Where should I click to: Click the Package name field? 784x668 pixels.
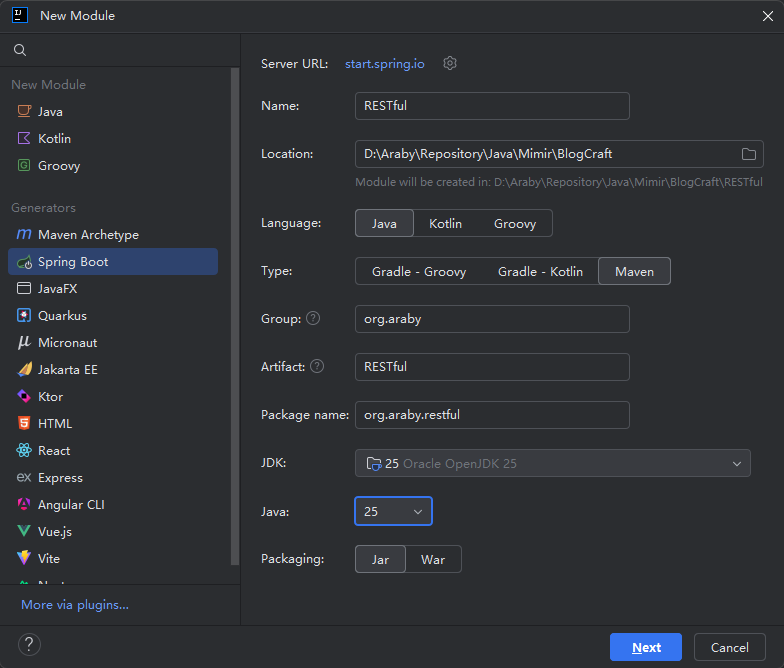492,415
